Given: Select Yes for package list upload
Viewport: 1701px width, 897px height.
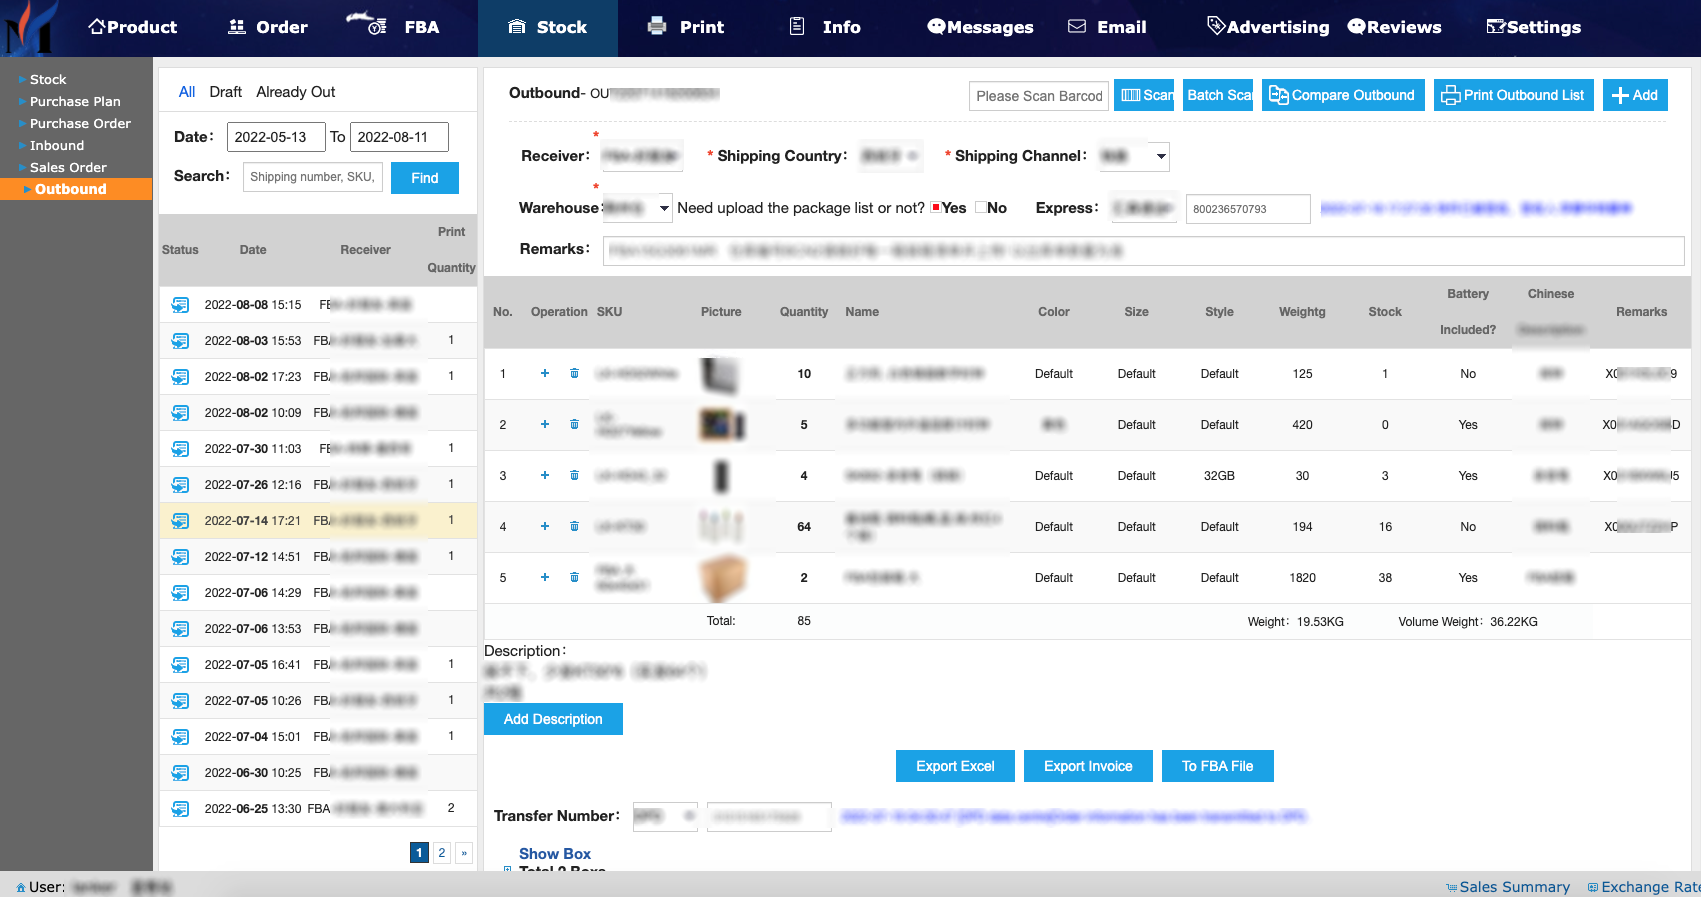Looking at the screenshot, I should (x=936, y=208).
